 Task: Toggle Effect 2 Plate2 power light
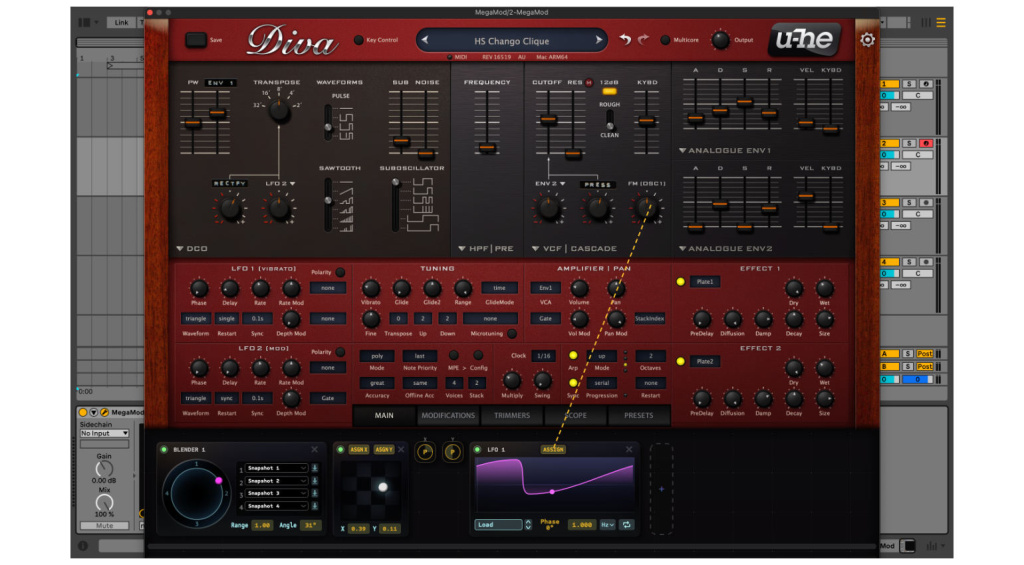(x=680, y=361)
